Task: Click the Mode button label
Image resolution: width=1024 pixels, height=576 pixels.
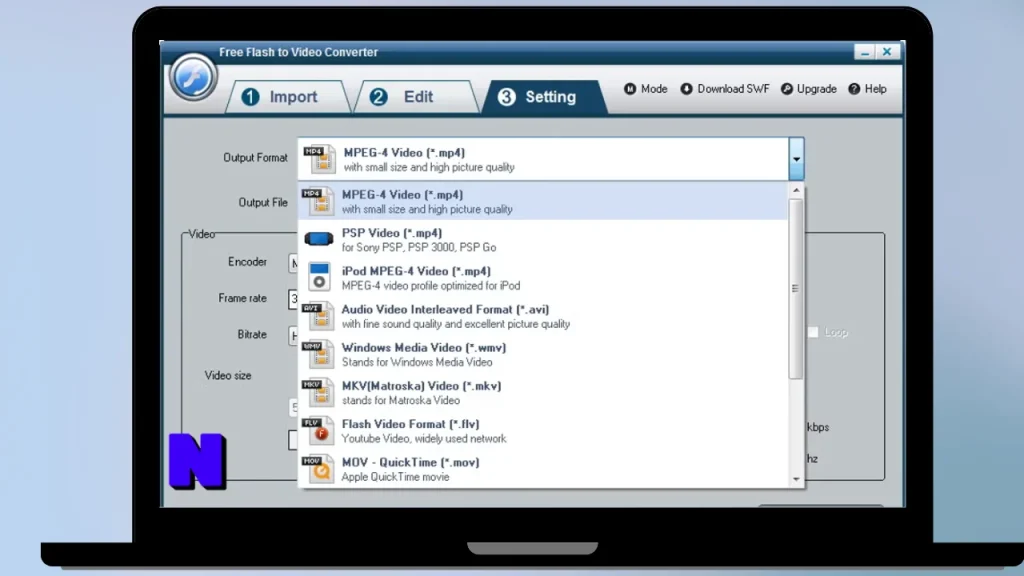Action: 654,89
